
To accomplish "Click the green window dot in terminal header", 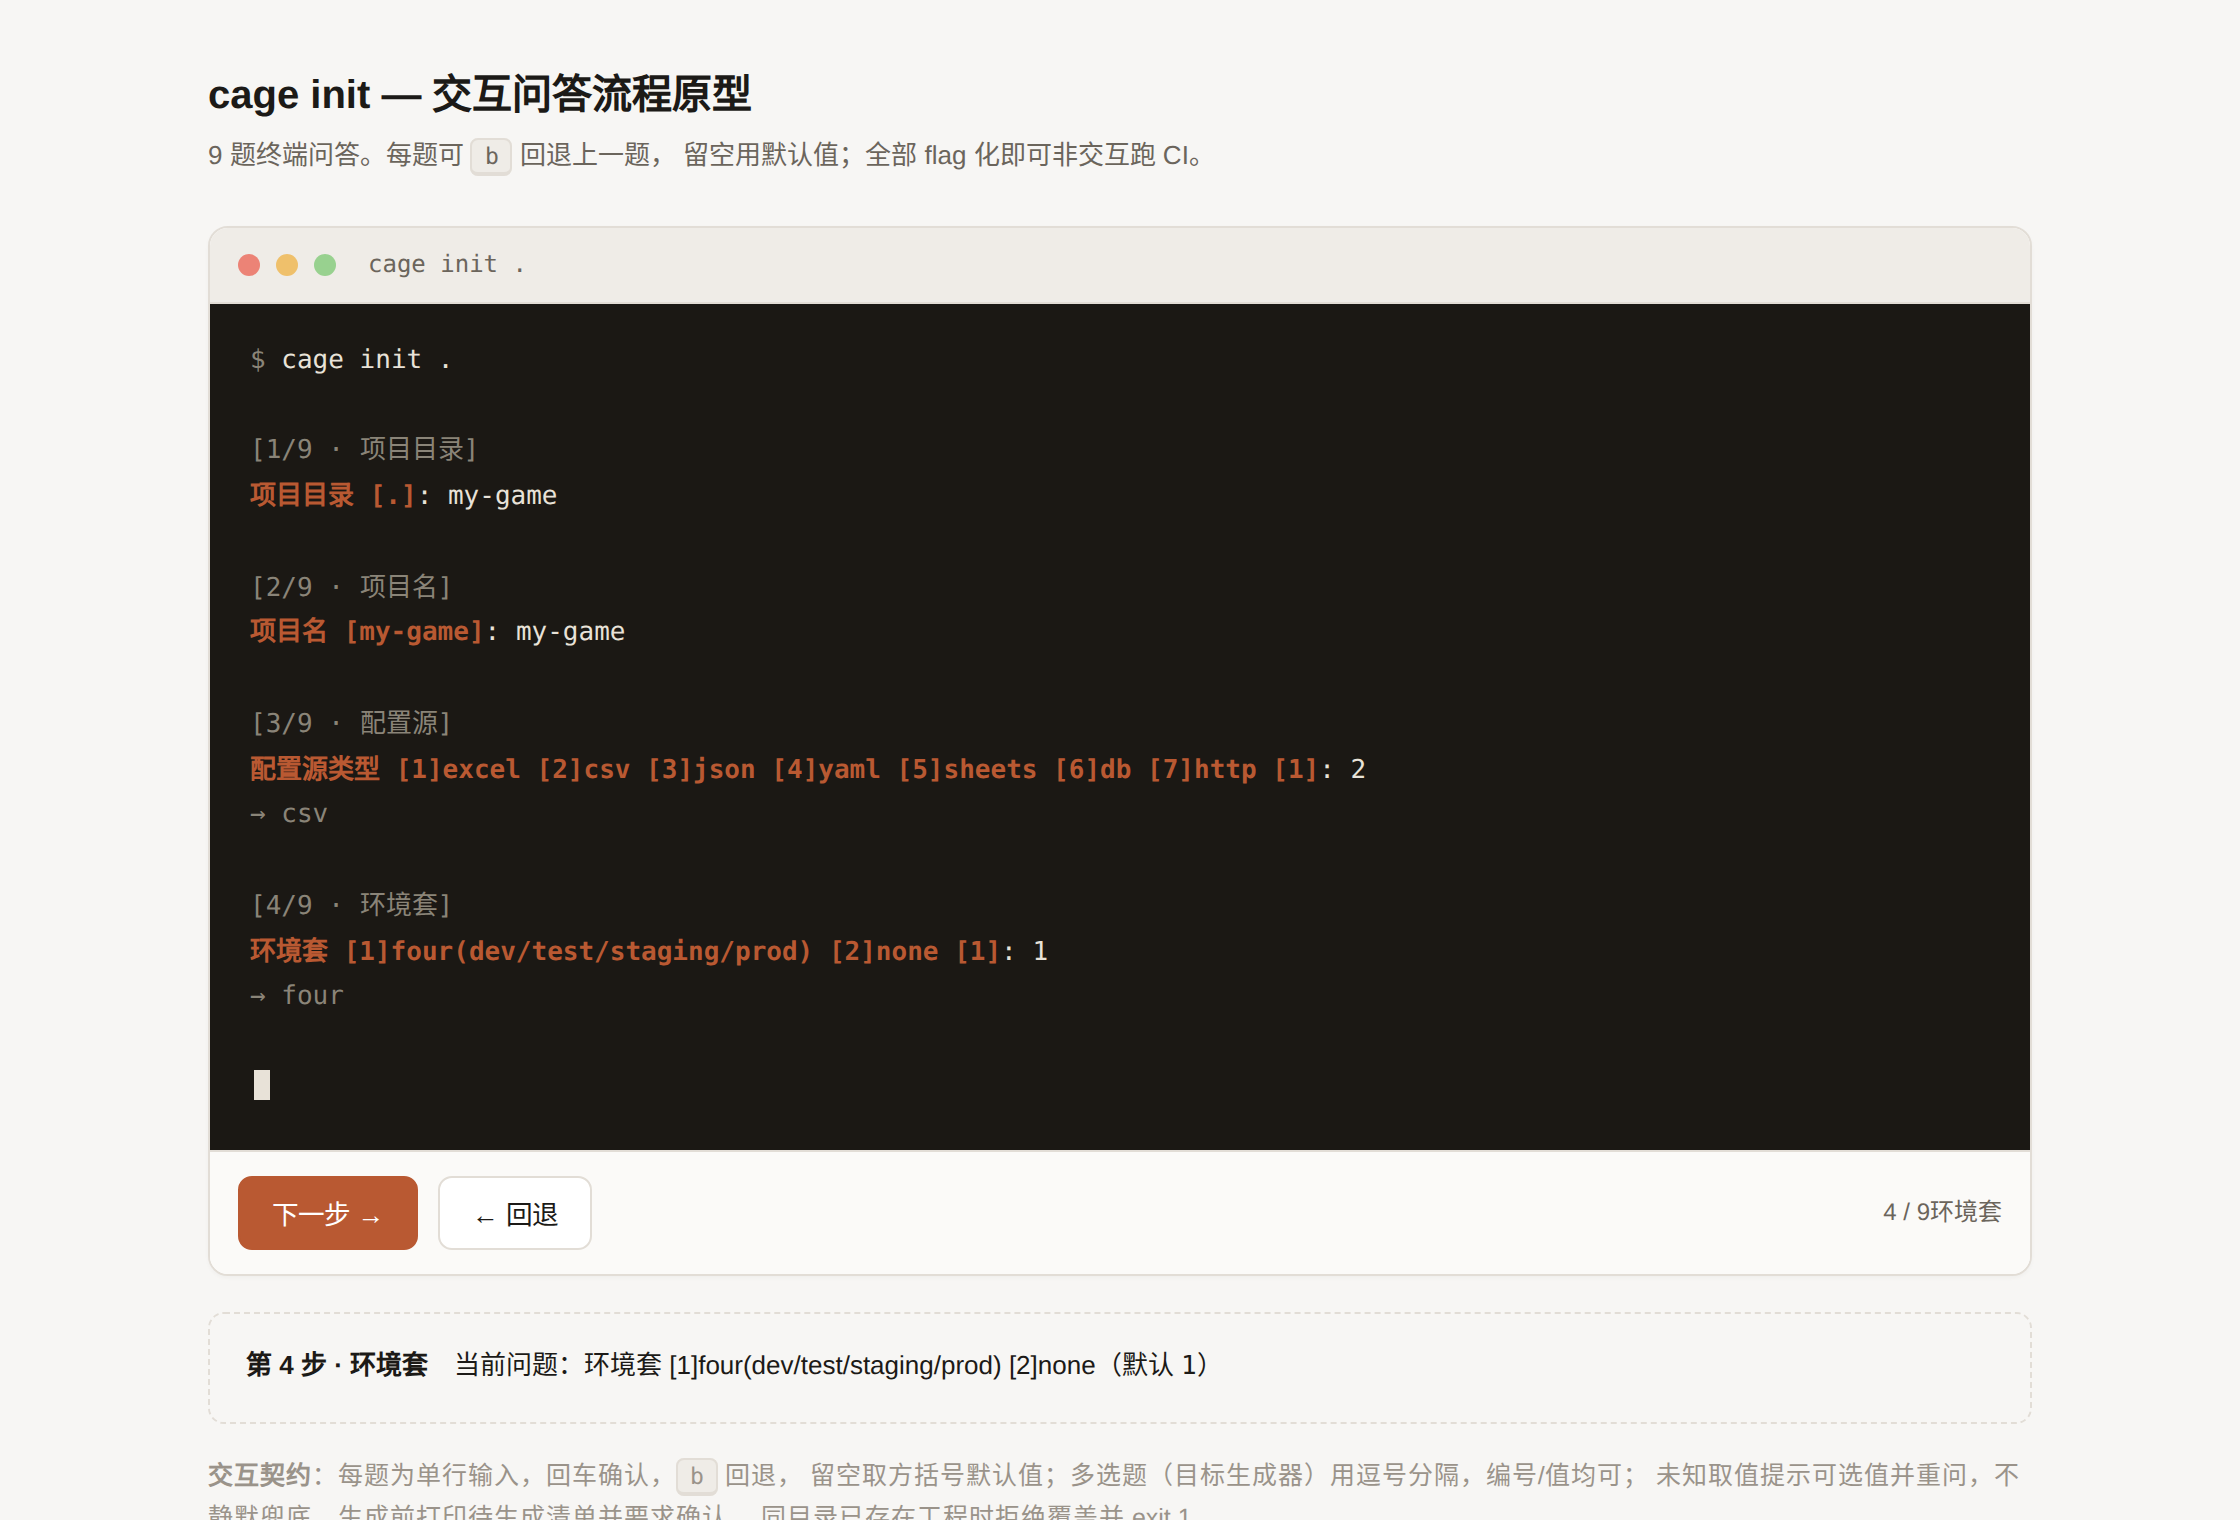I will point(325,265).
